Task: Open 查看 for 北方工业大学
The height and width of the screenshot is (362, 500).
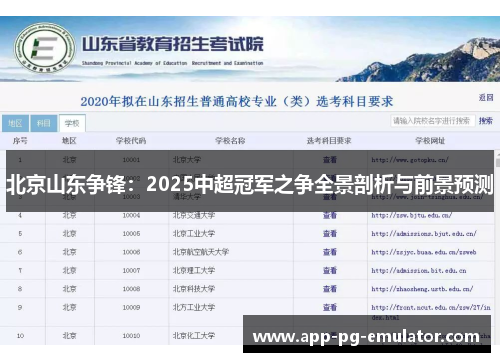Action: (x=330, y=307)
